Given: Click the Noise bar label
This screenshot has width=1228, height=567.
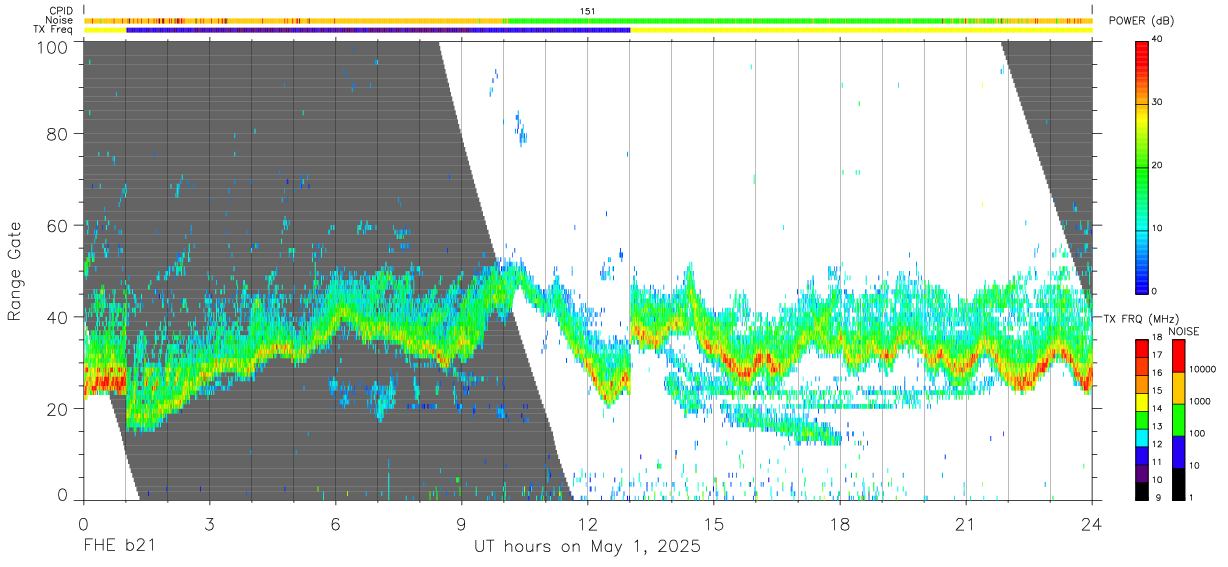Looking at the screenshot, I should (x=59, y=20).
